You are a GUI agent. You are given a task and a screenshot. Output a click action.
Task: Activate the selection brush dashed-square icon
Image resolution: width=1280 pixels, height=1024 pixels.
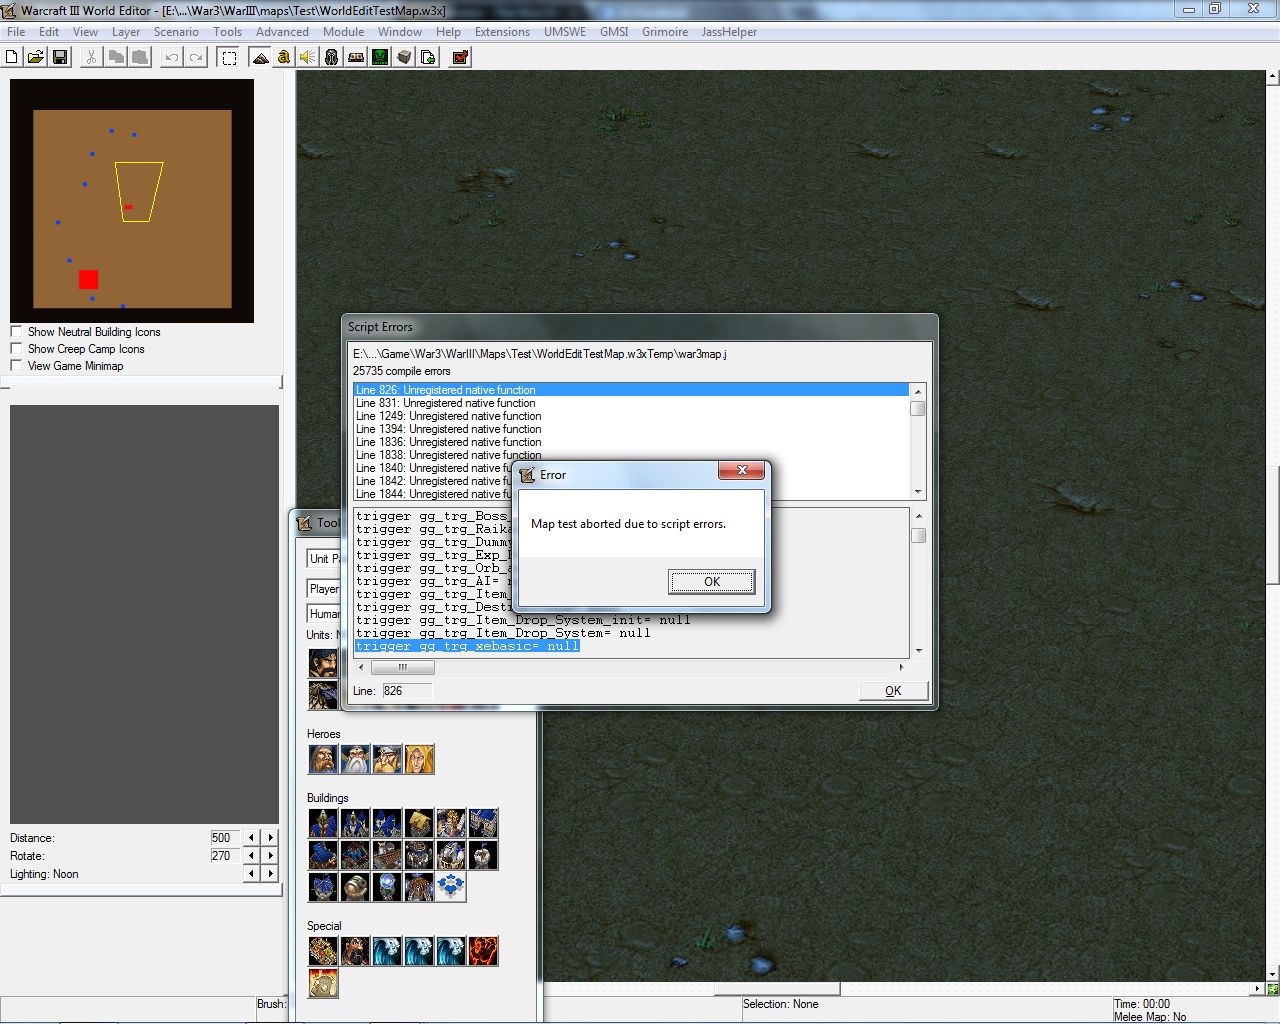coord(229,57)
